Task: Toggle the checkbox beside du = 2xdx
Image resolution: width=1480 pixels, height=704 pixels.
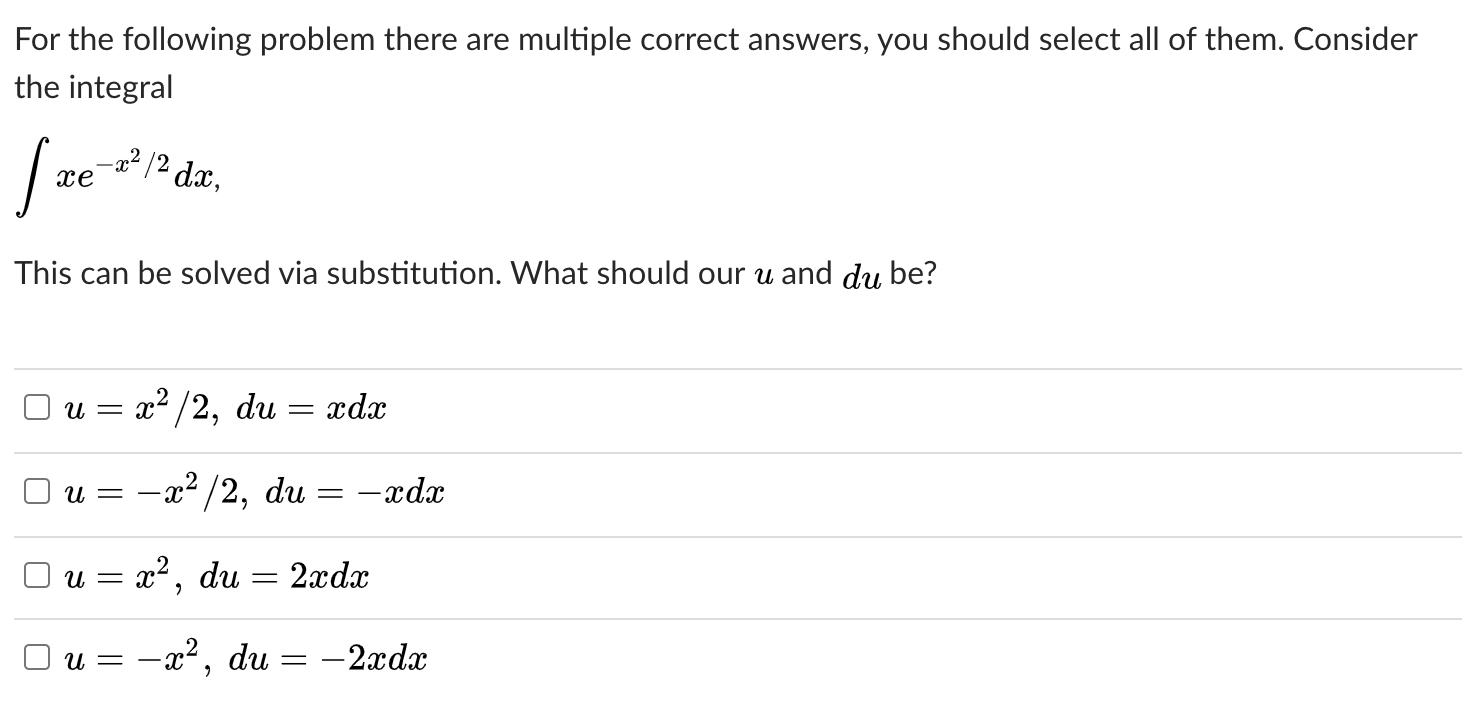Action: [37, 573]
